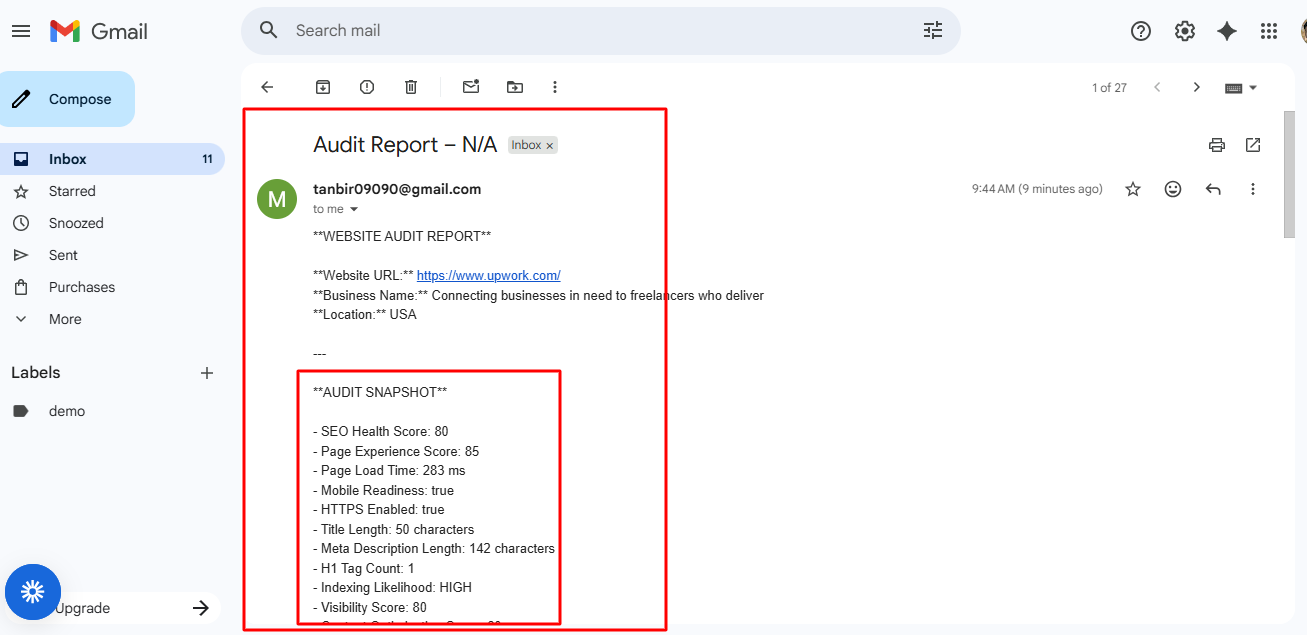The height and width of the screenshot is (635, 1307).
Task: Open the email in a new window
Action: [1252, 145]
